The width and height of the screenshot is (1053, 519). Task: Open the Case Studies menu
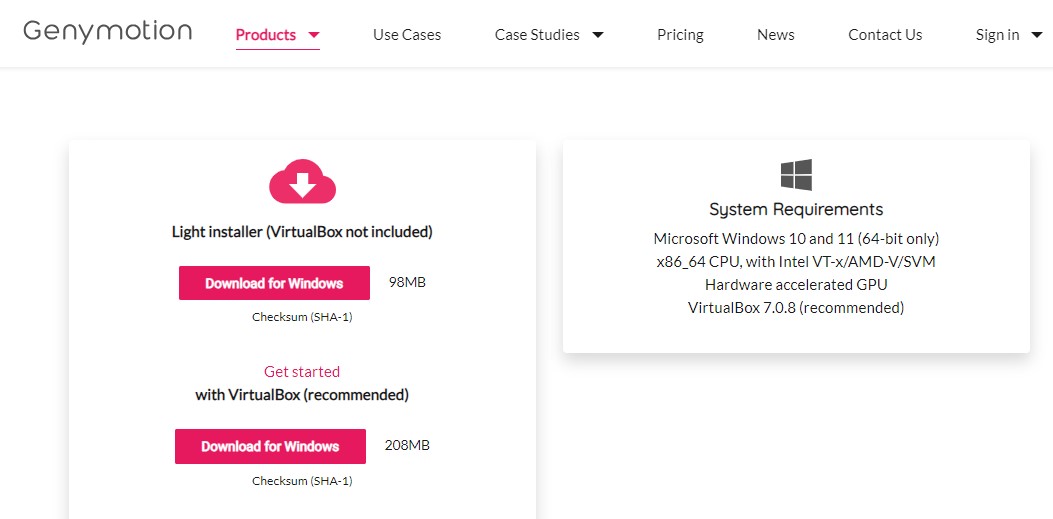(x=537, y=34)
